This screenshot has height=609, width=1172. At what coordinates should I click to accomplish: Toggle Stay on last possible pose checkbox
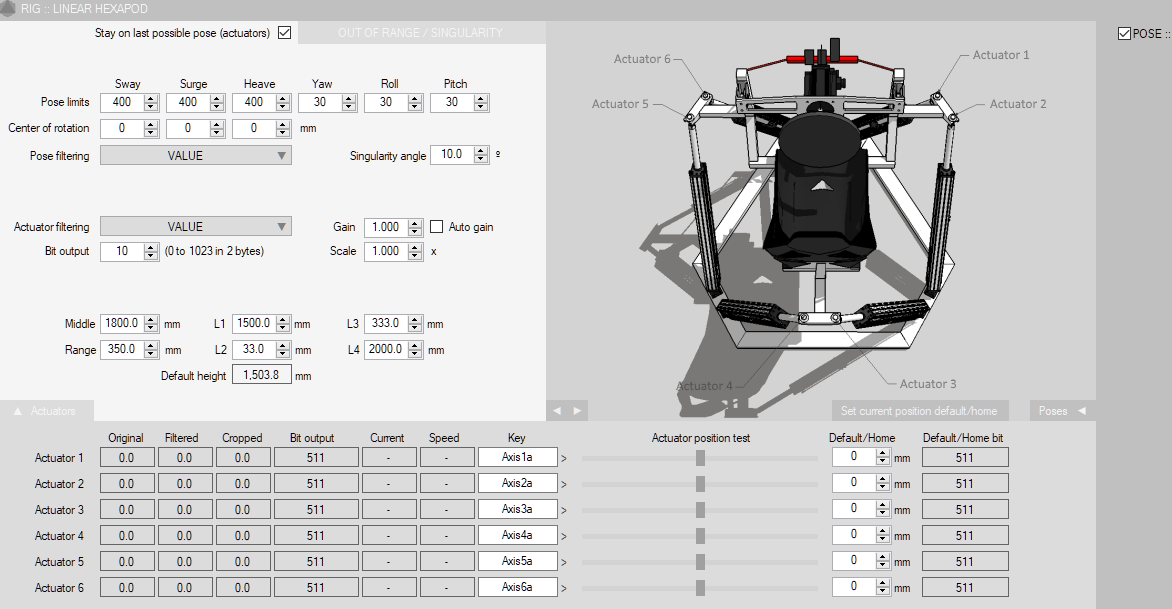pos(284,33)
